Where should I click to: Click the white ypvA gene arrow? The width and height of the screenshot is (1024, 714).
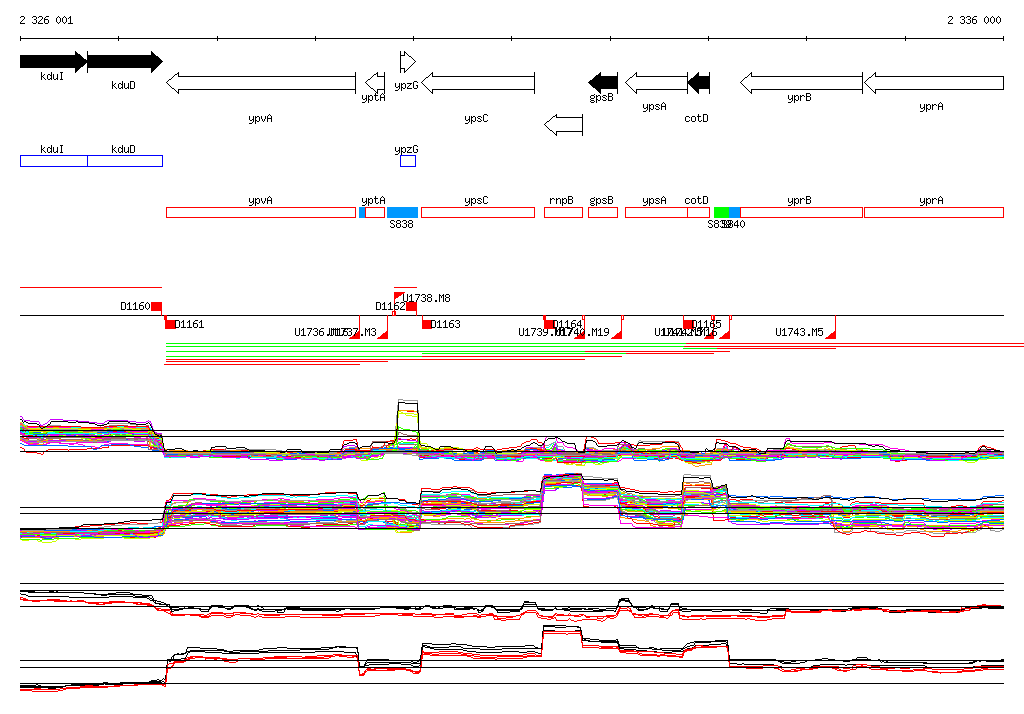click(261, 83)
